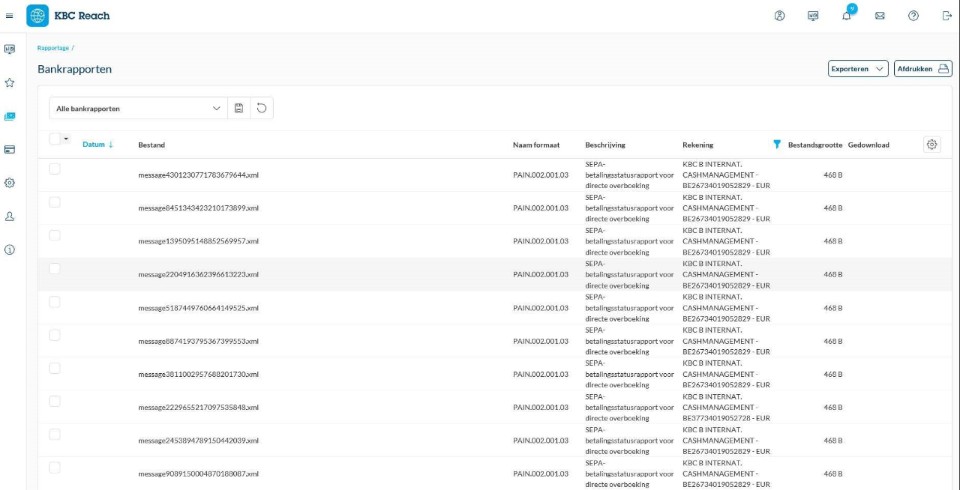Click the save filter icon beside the dropdown
The width and height of the screenshot is (960, 490).
pyautogui.click(x=239, y=108)
